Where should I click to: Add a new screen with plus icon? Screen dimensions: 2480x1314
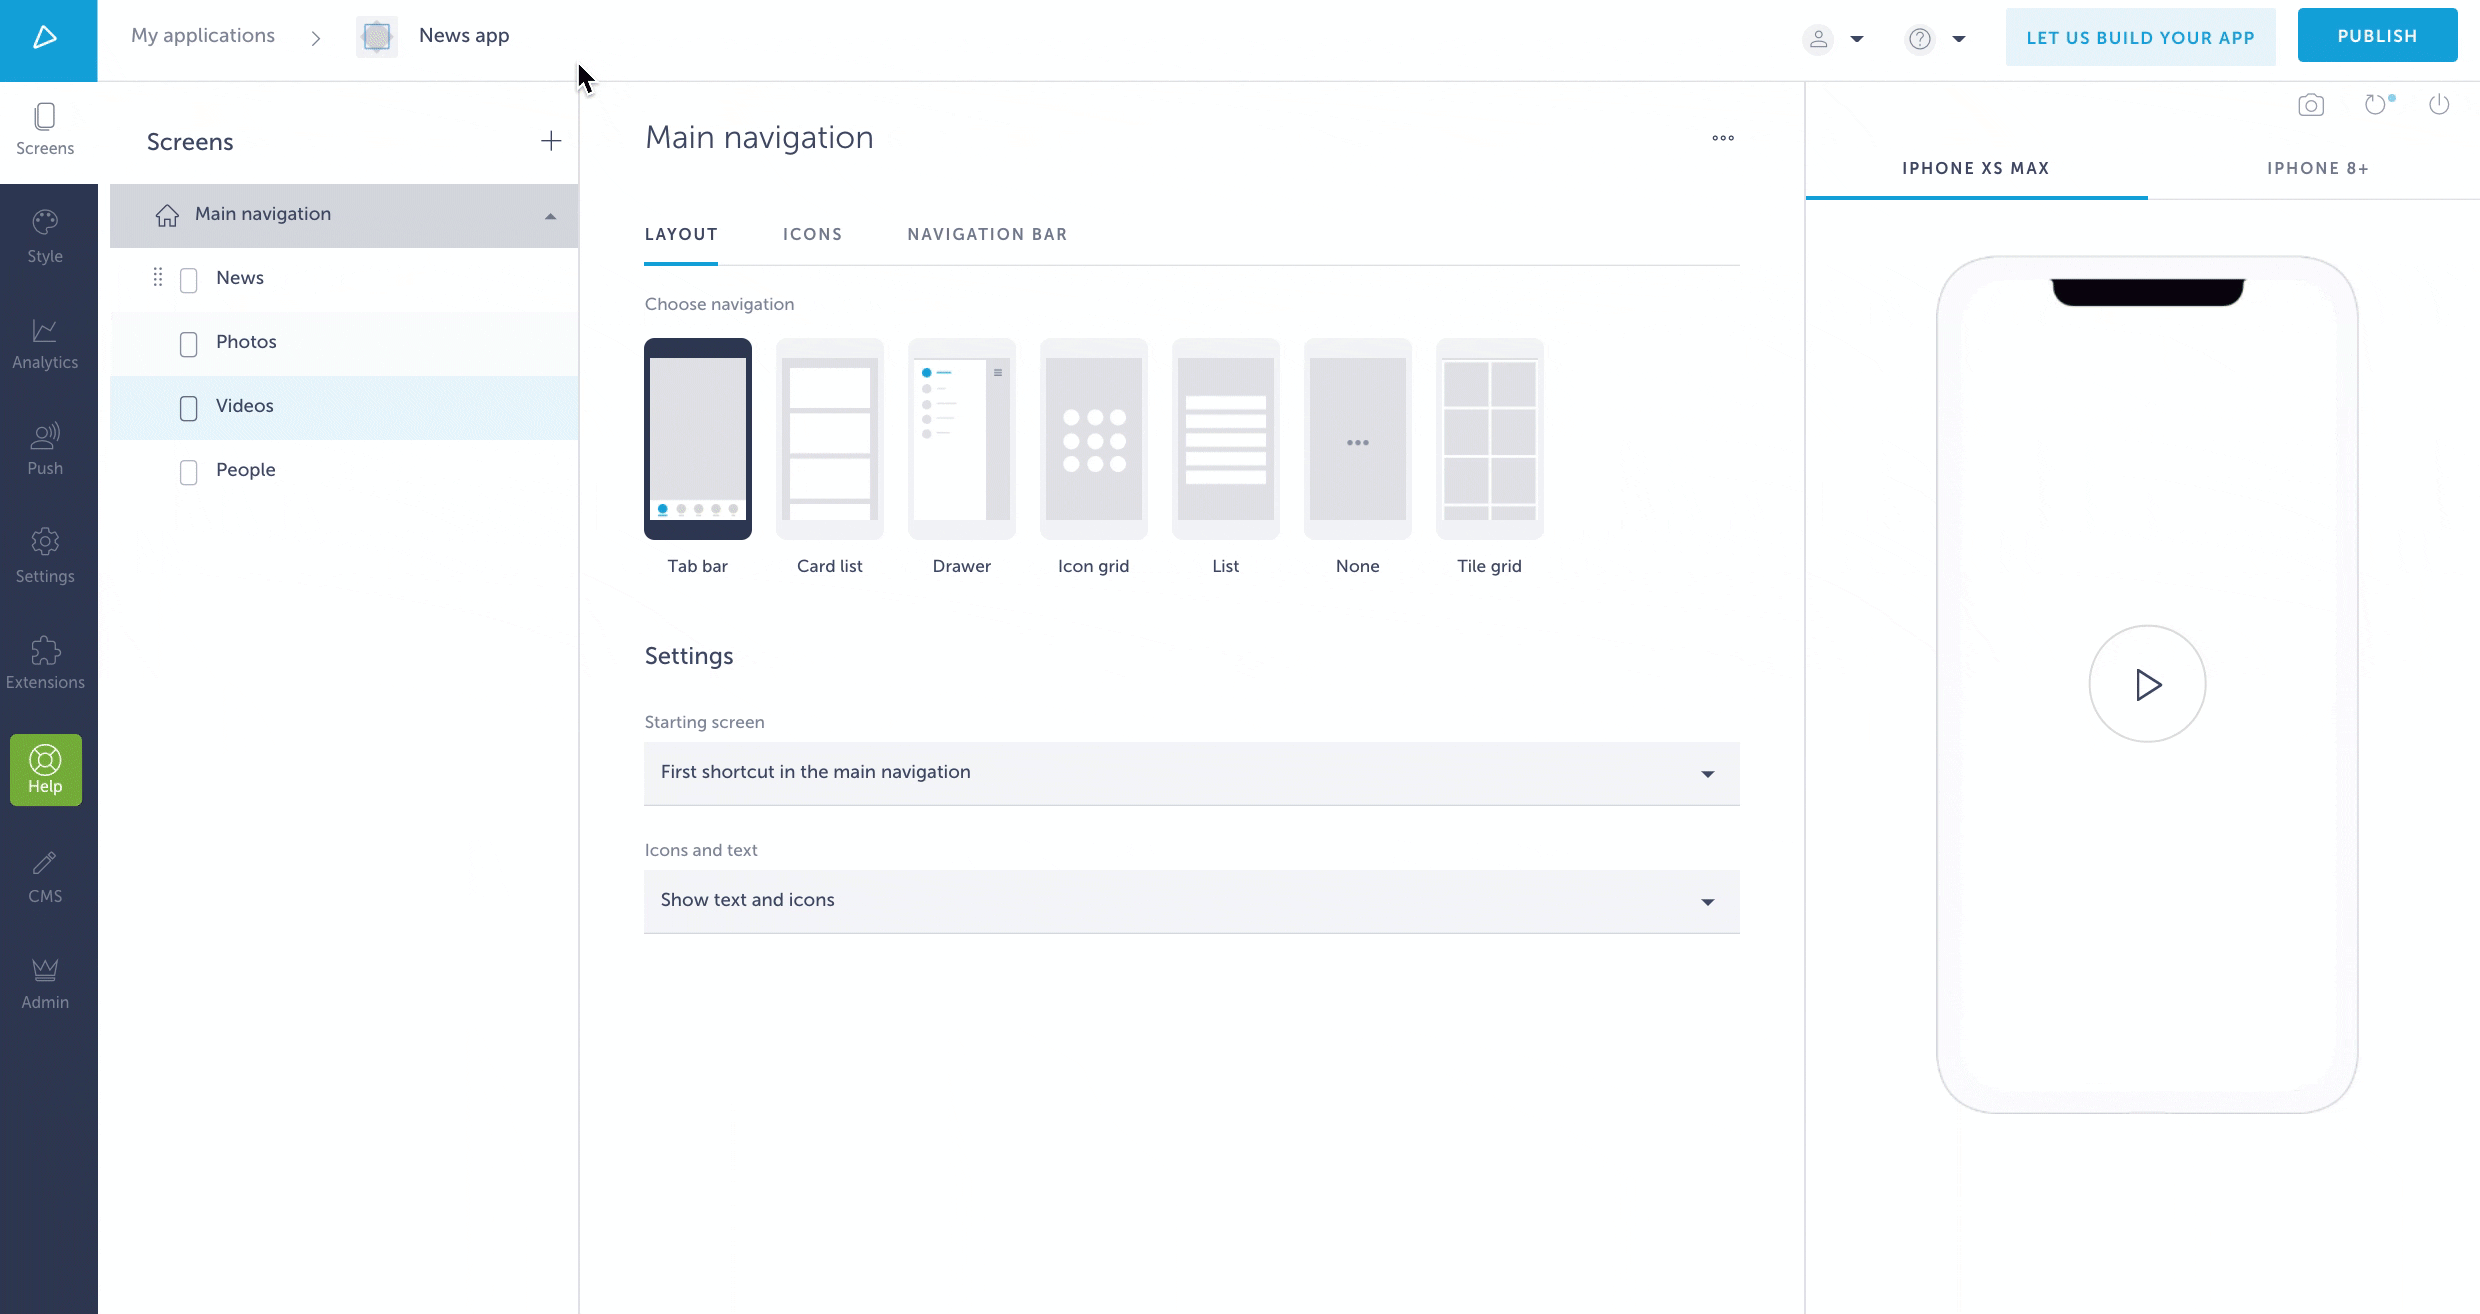pos(549,141)
